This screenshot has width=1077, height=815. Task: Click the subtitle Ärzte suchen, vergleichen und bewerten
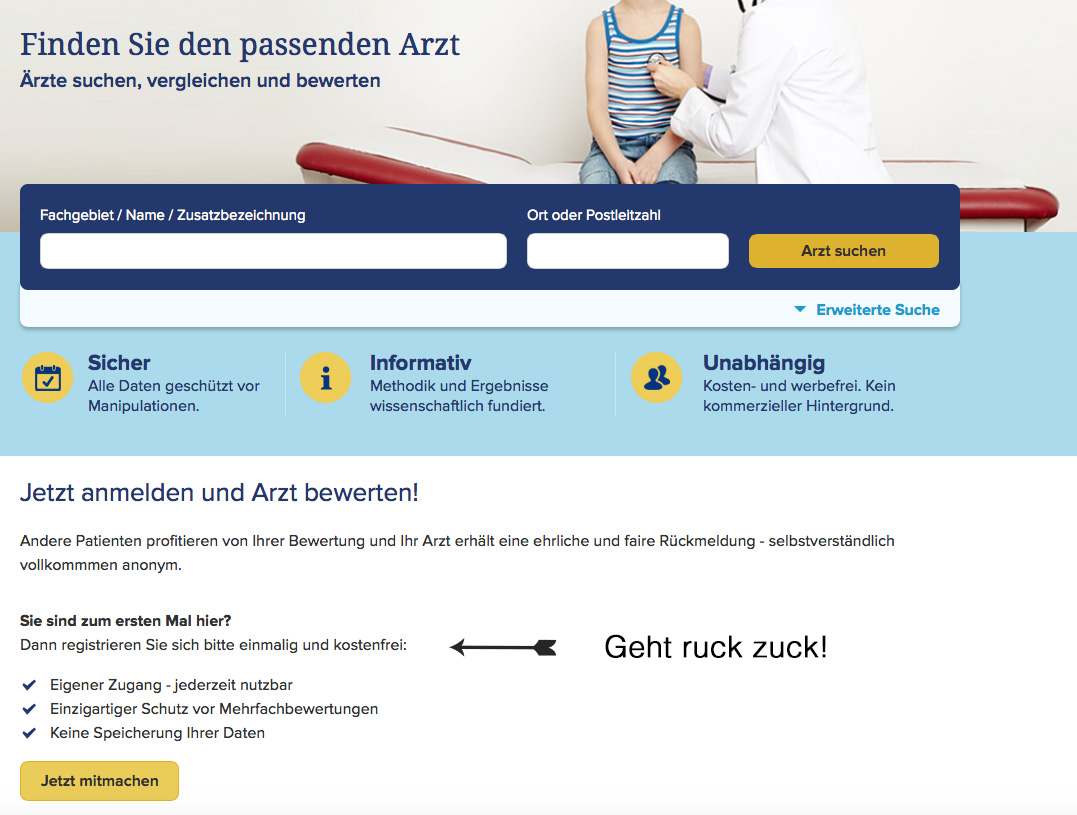click(x=200, y=80)
